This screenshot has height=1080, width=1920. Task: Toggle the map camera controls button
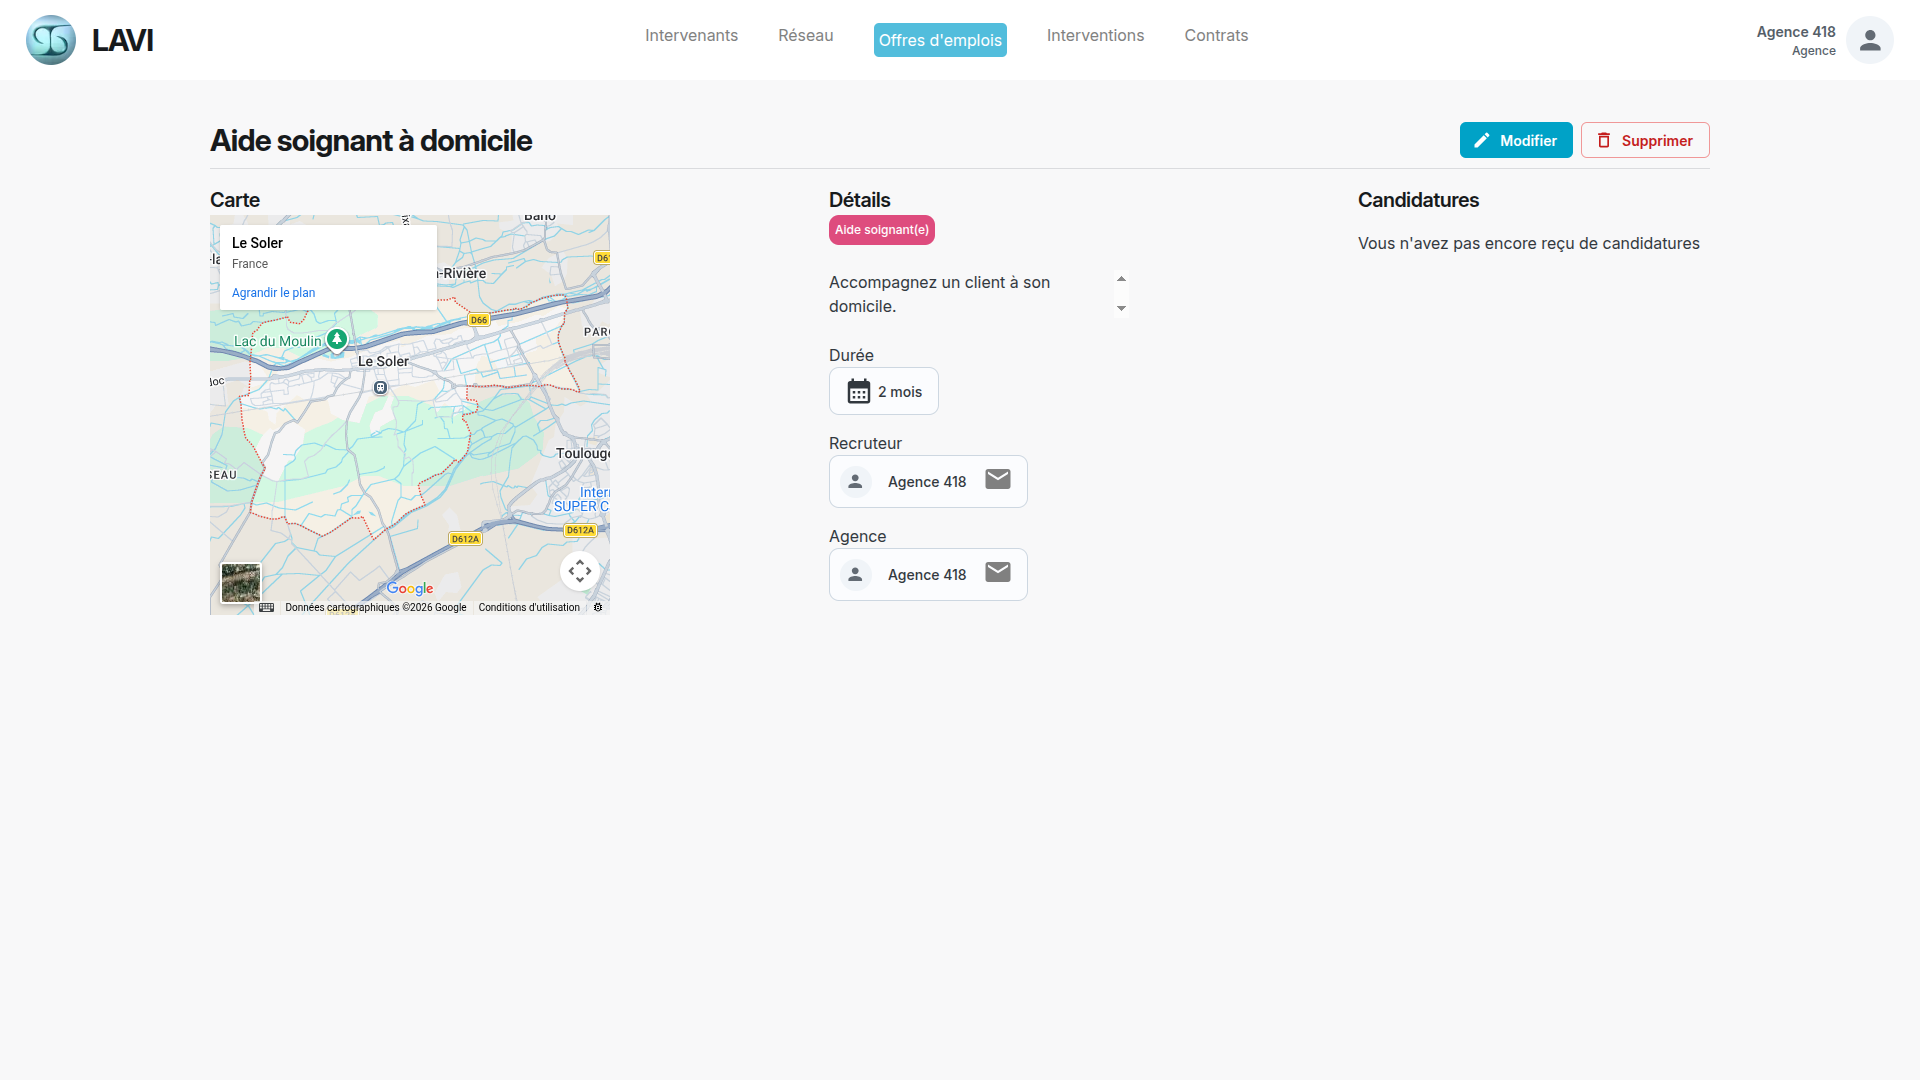[x=580, y=571]
